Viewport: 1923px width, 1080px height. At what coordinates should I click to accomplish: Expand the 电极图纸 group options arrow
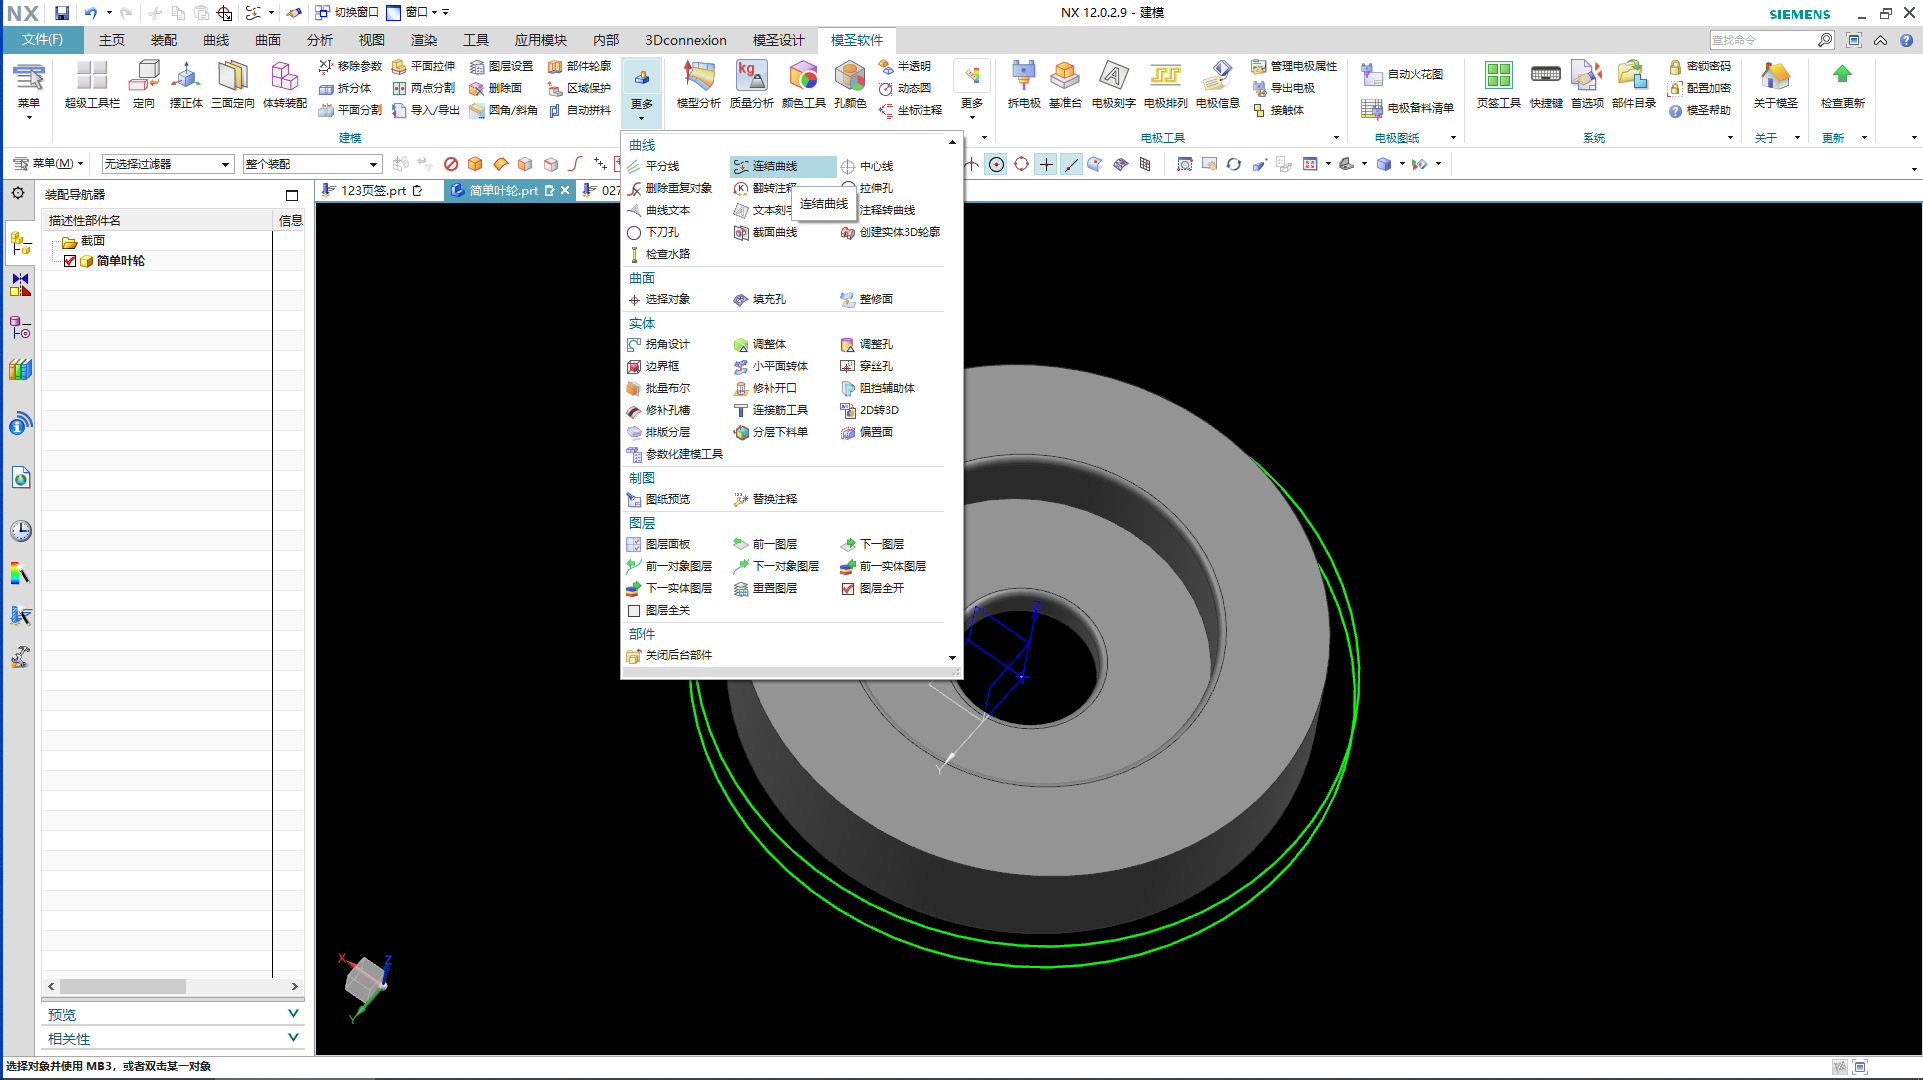[1453, 138]
